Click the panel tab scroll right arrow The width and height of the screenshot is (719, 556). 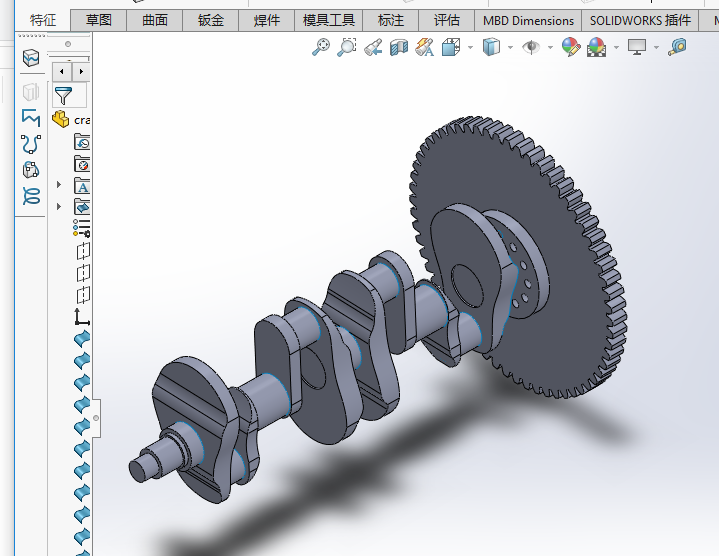pos(80,72)
